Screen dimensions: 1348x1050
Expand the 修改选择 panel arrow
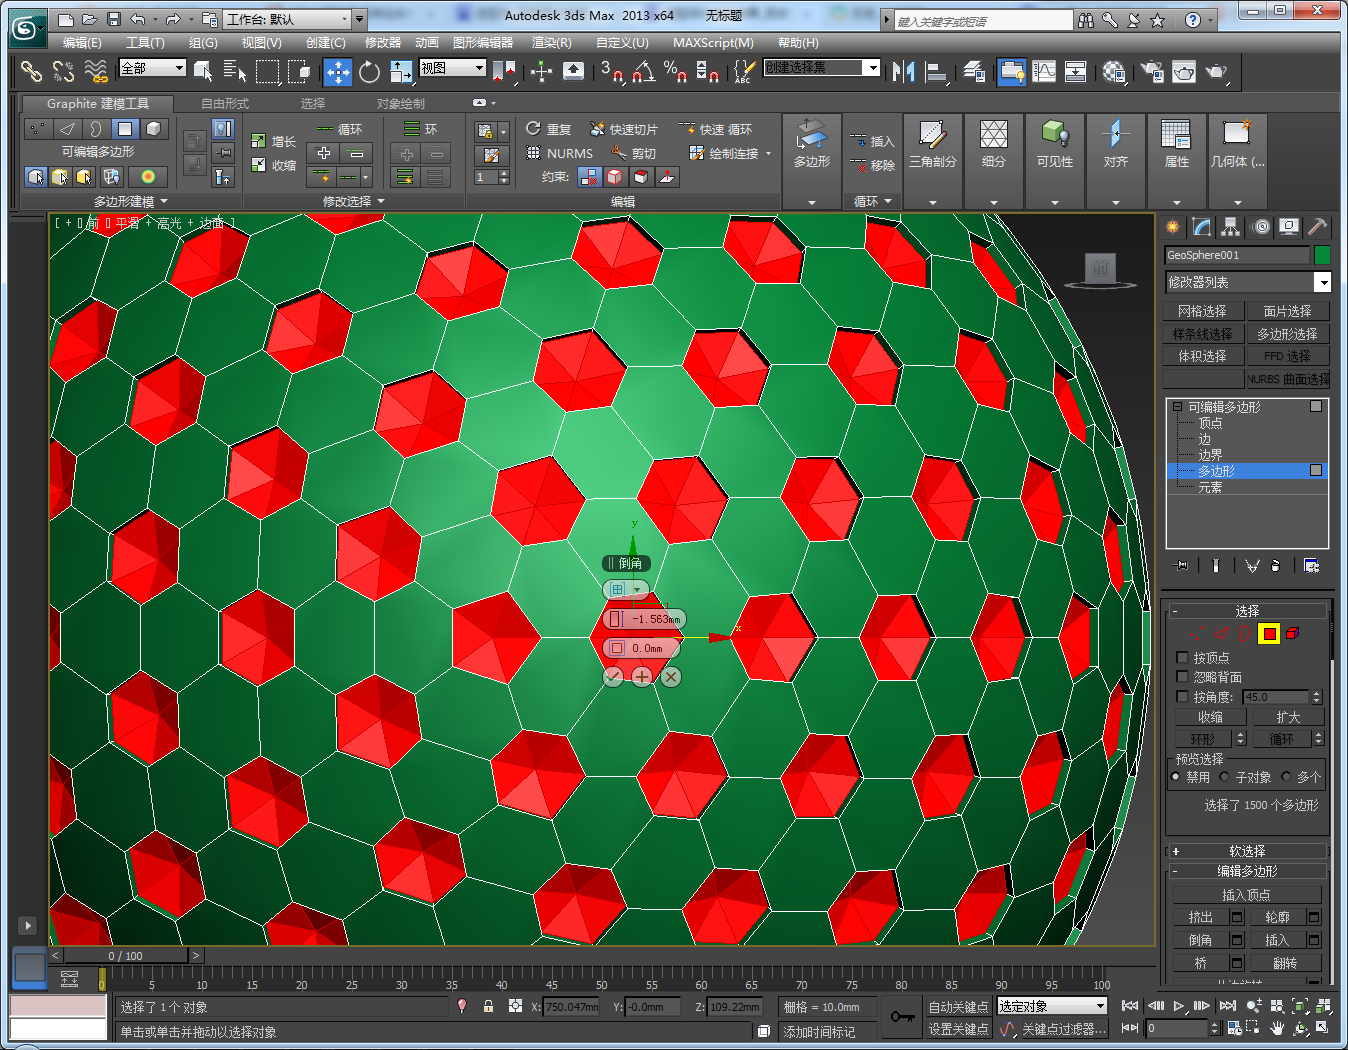[x=380, y=202]
